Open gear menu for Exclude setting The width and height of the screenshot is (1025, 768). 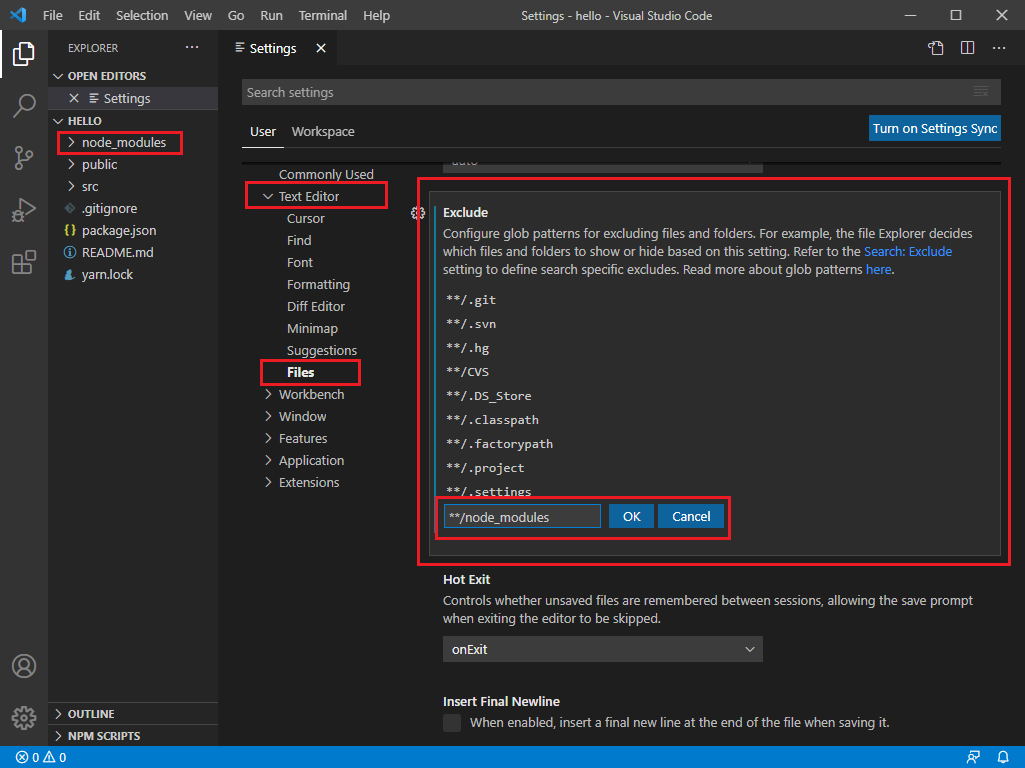[418, 213]
